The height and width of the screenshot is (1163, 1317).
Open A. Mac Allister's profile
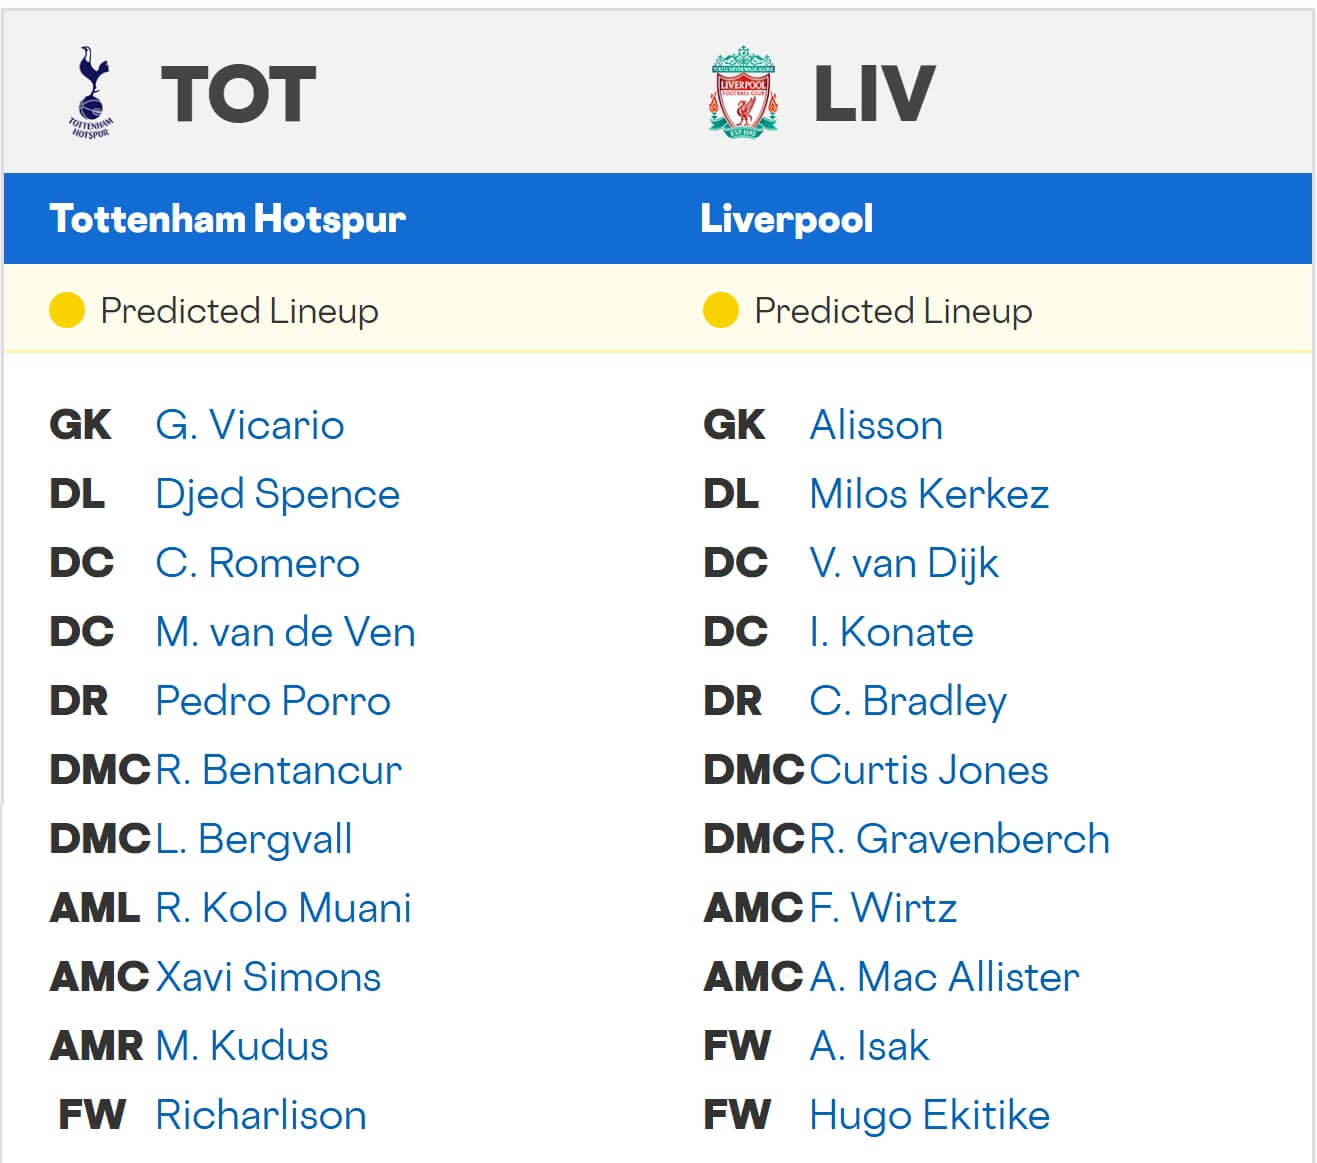point(944,977)
